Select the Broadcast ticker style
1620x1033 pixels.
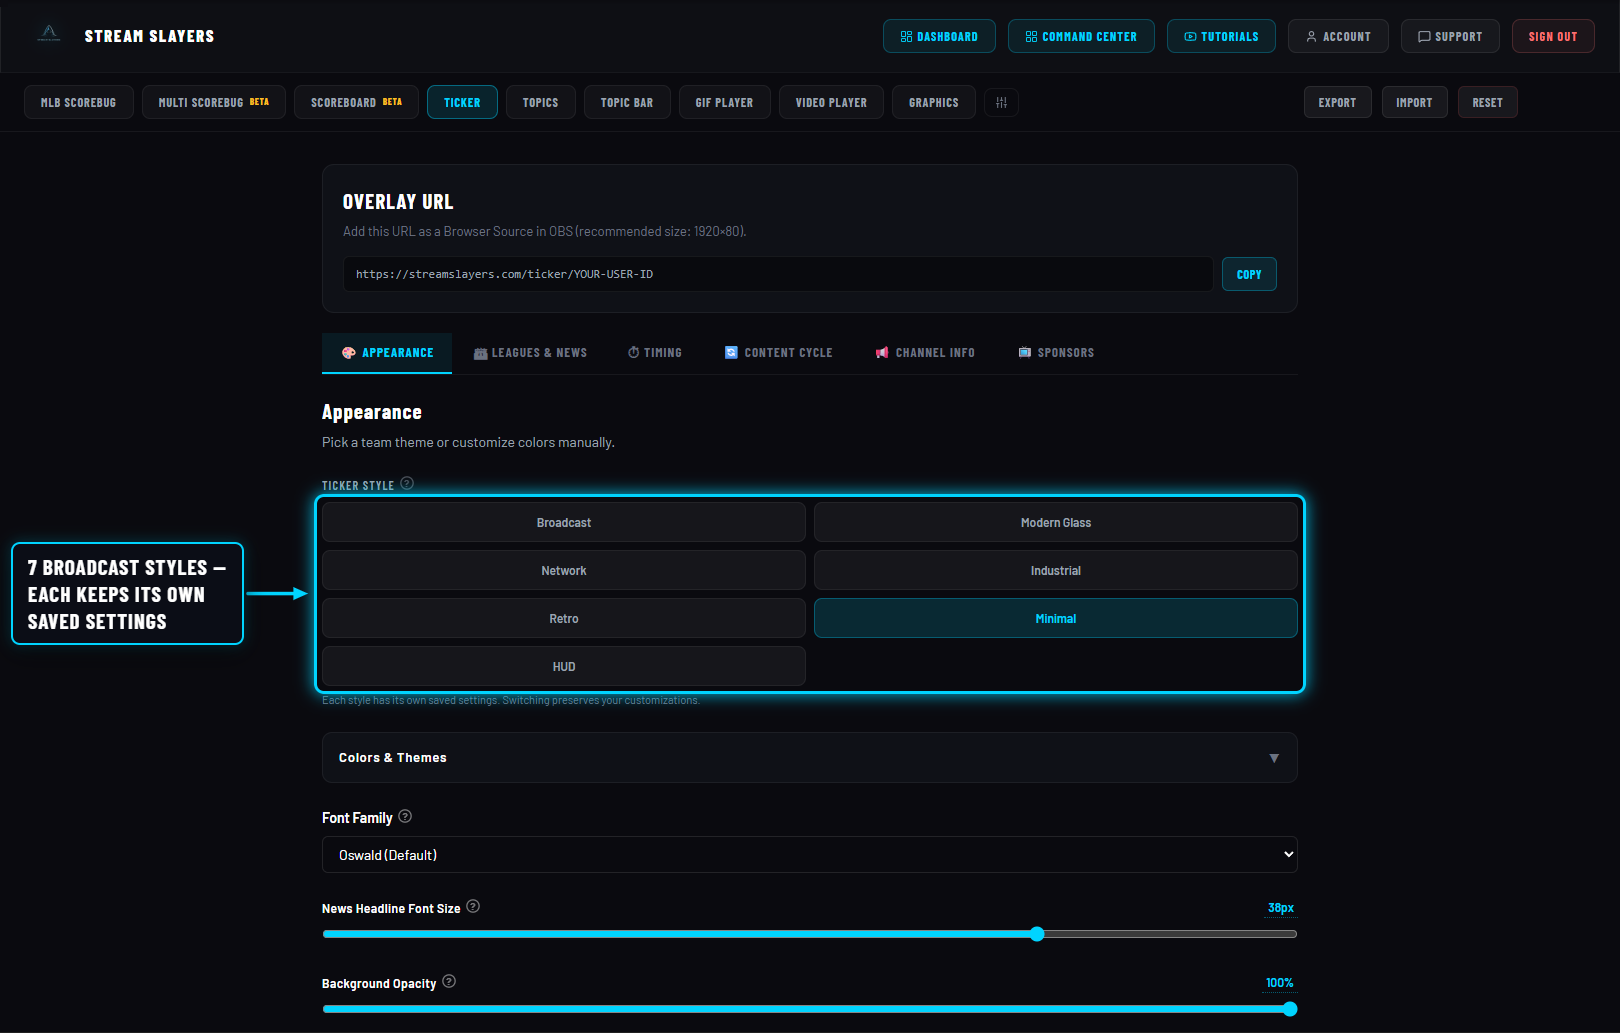pos(564,523)
